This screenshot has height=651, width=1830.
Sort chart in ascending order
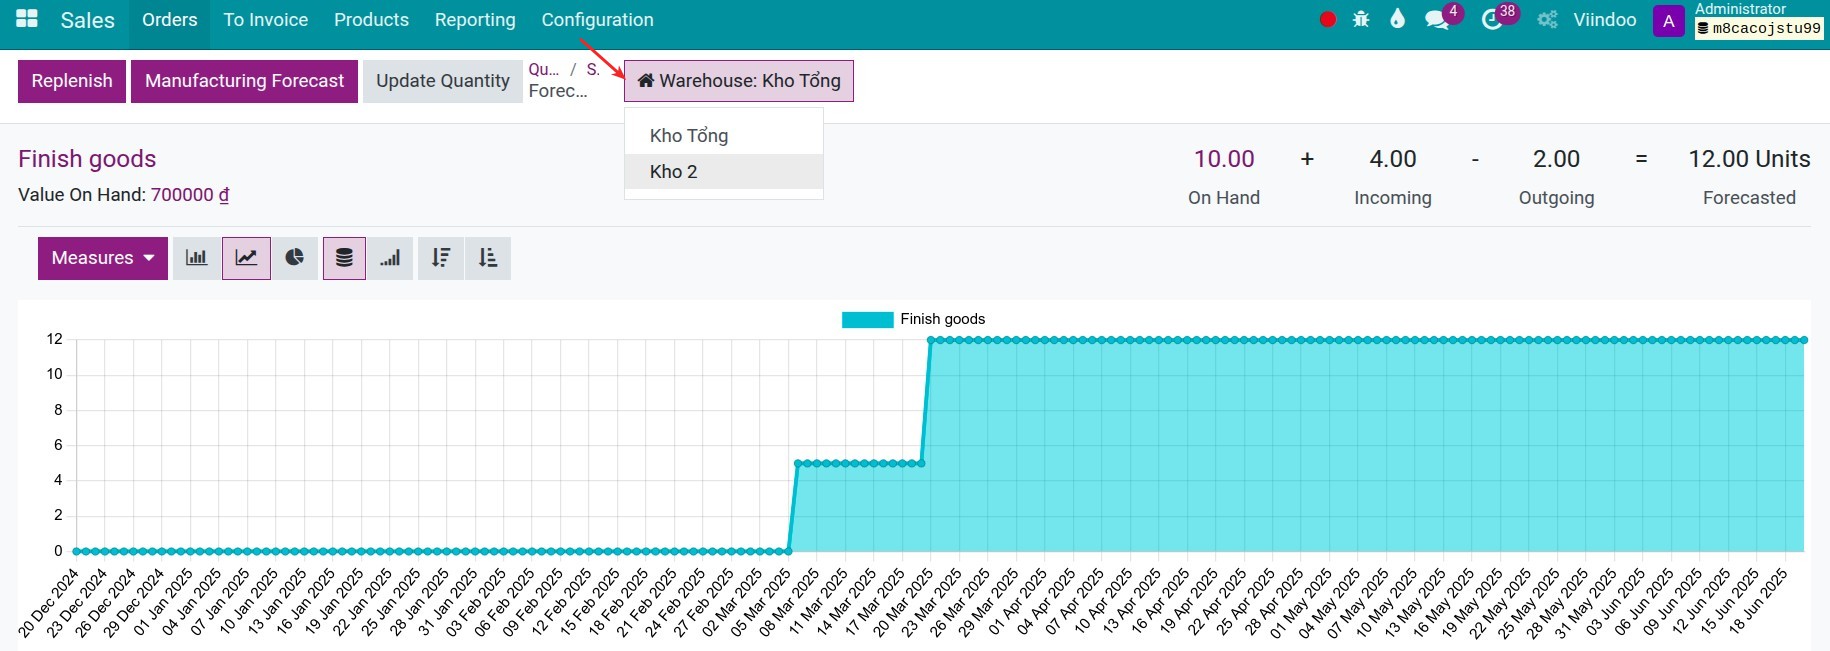coord(488,258)
